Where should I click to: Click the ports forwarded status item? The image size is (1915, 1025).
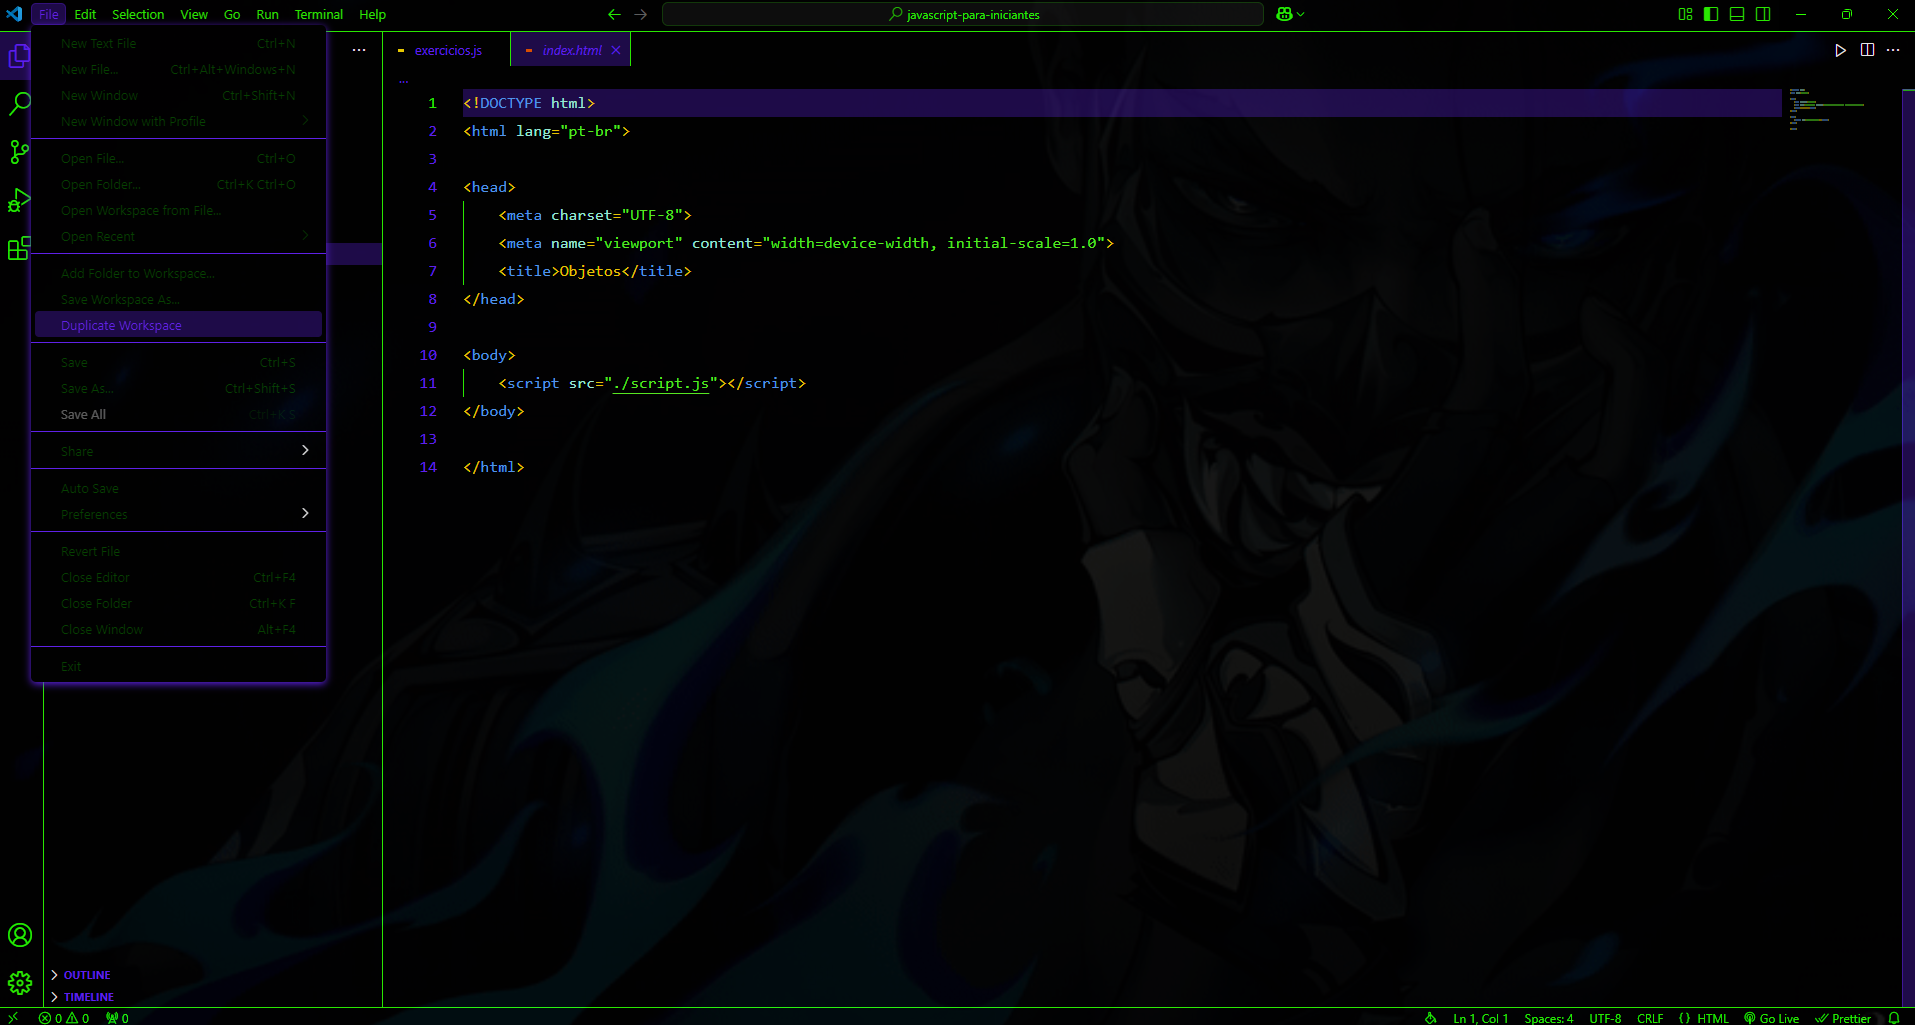point(117,1018)
